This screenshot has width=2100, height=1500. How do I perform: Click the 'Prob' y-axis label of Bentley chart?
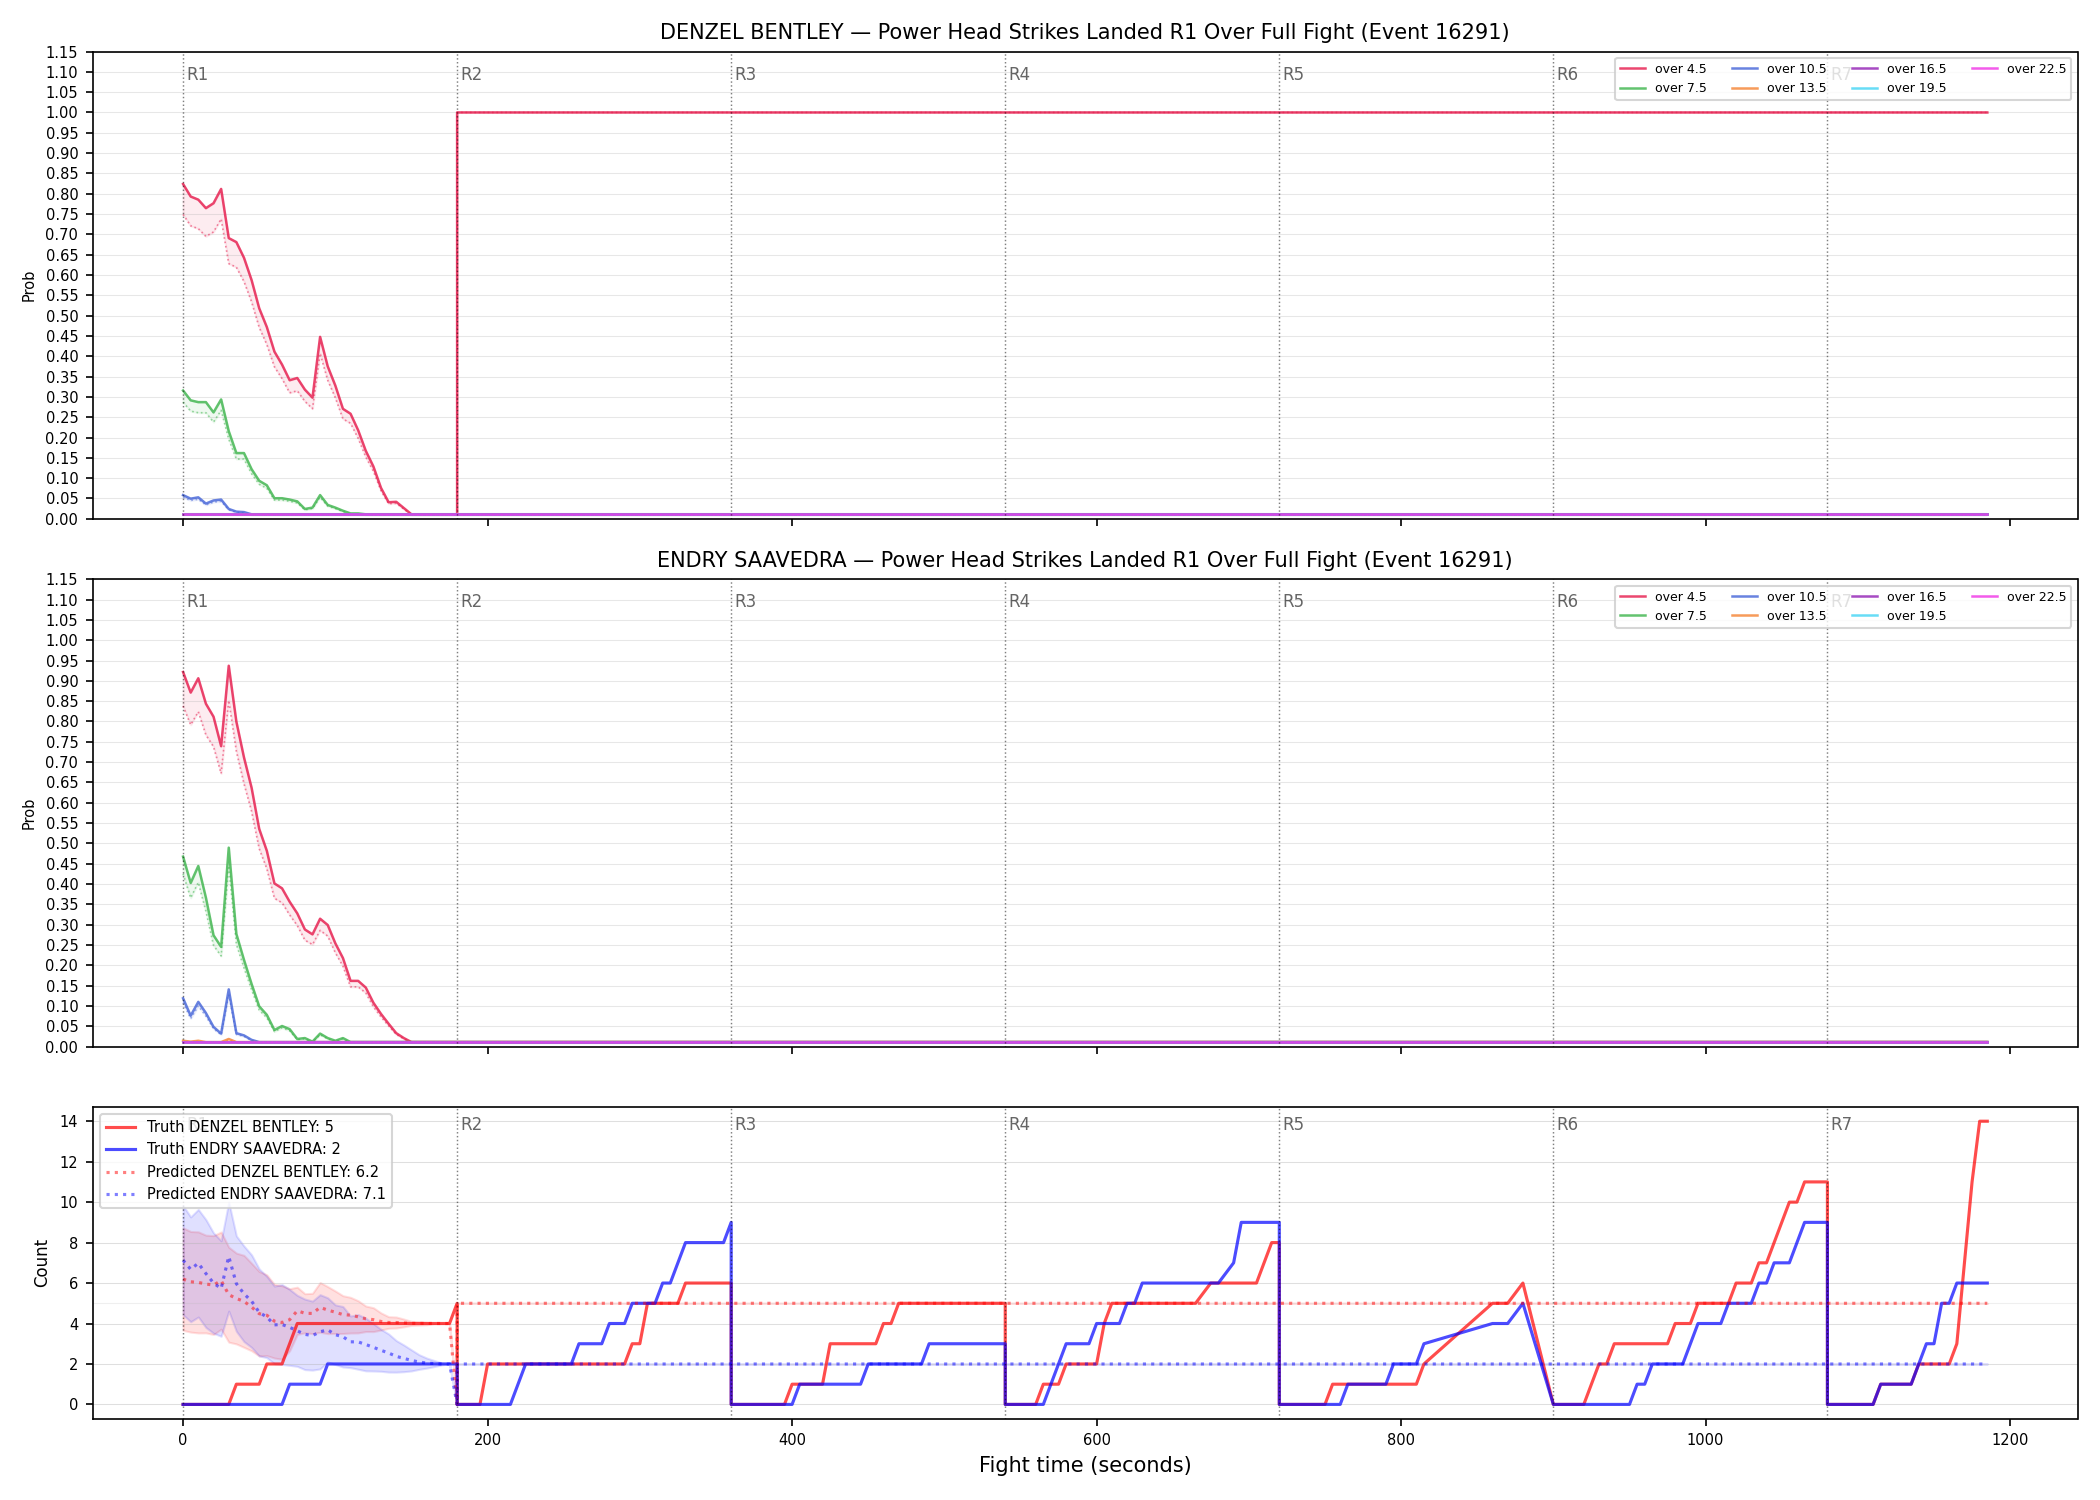29,286
